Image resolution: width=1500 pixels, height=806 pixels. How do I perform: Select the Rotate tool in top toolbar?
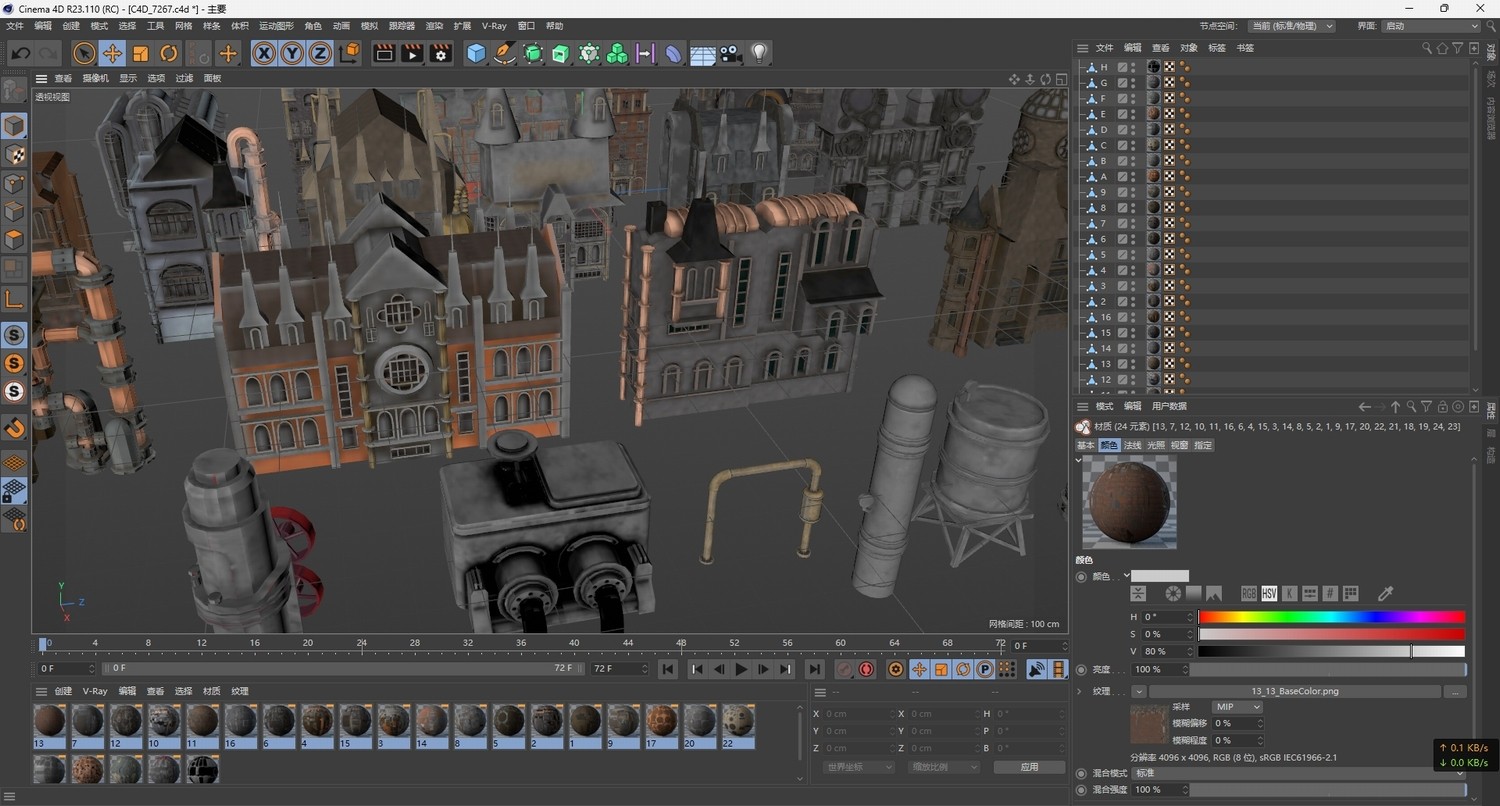pyautogui.click(x=169, y=54)
